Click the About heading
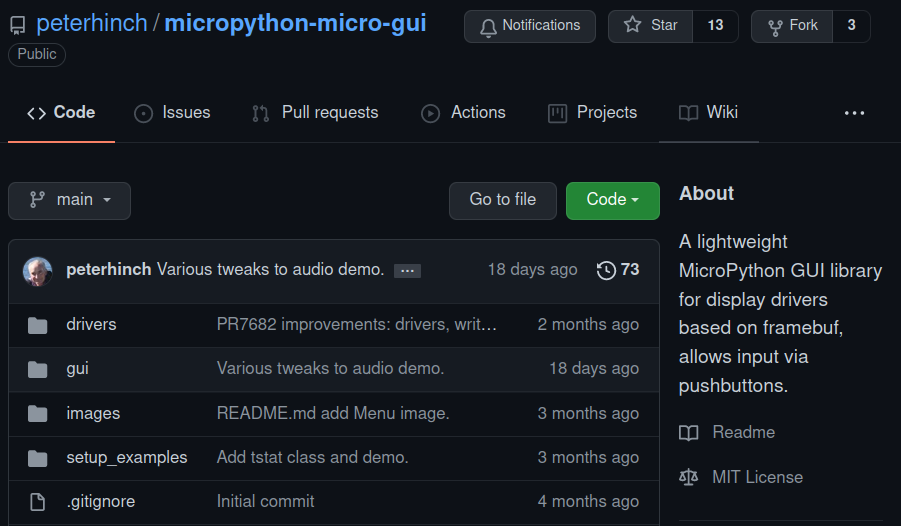The image size is (901, 526). point(706,194)
